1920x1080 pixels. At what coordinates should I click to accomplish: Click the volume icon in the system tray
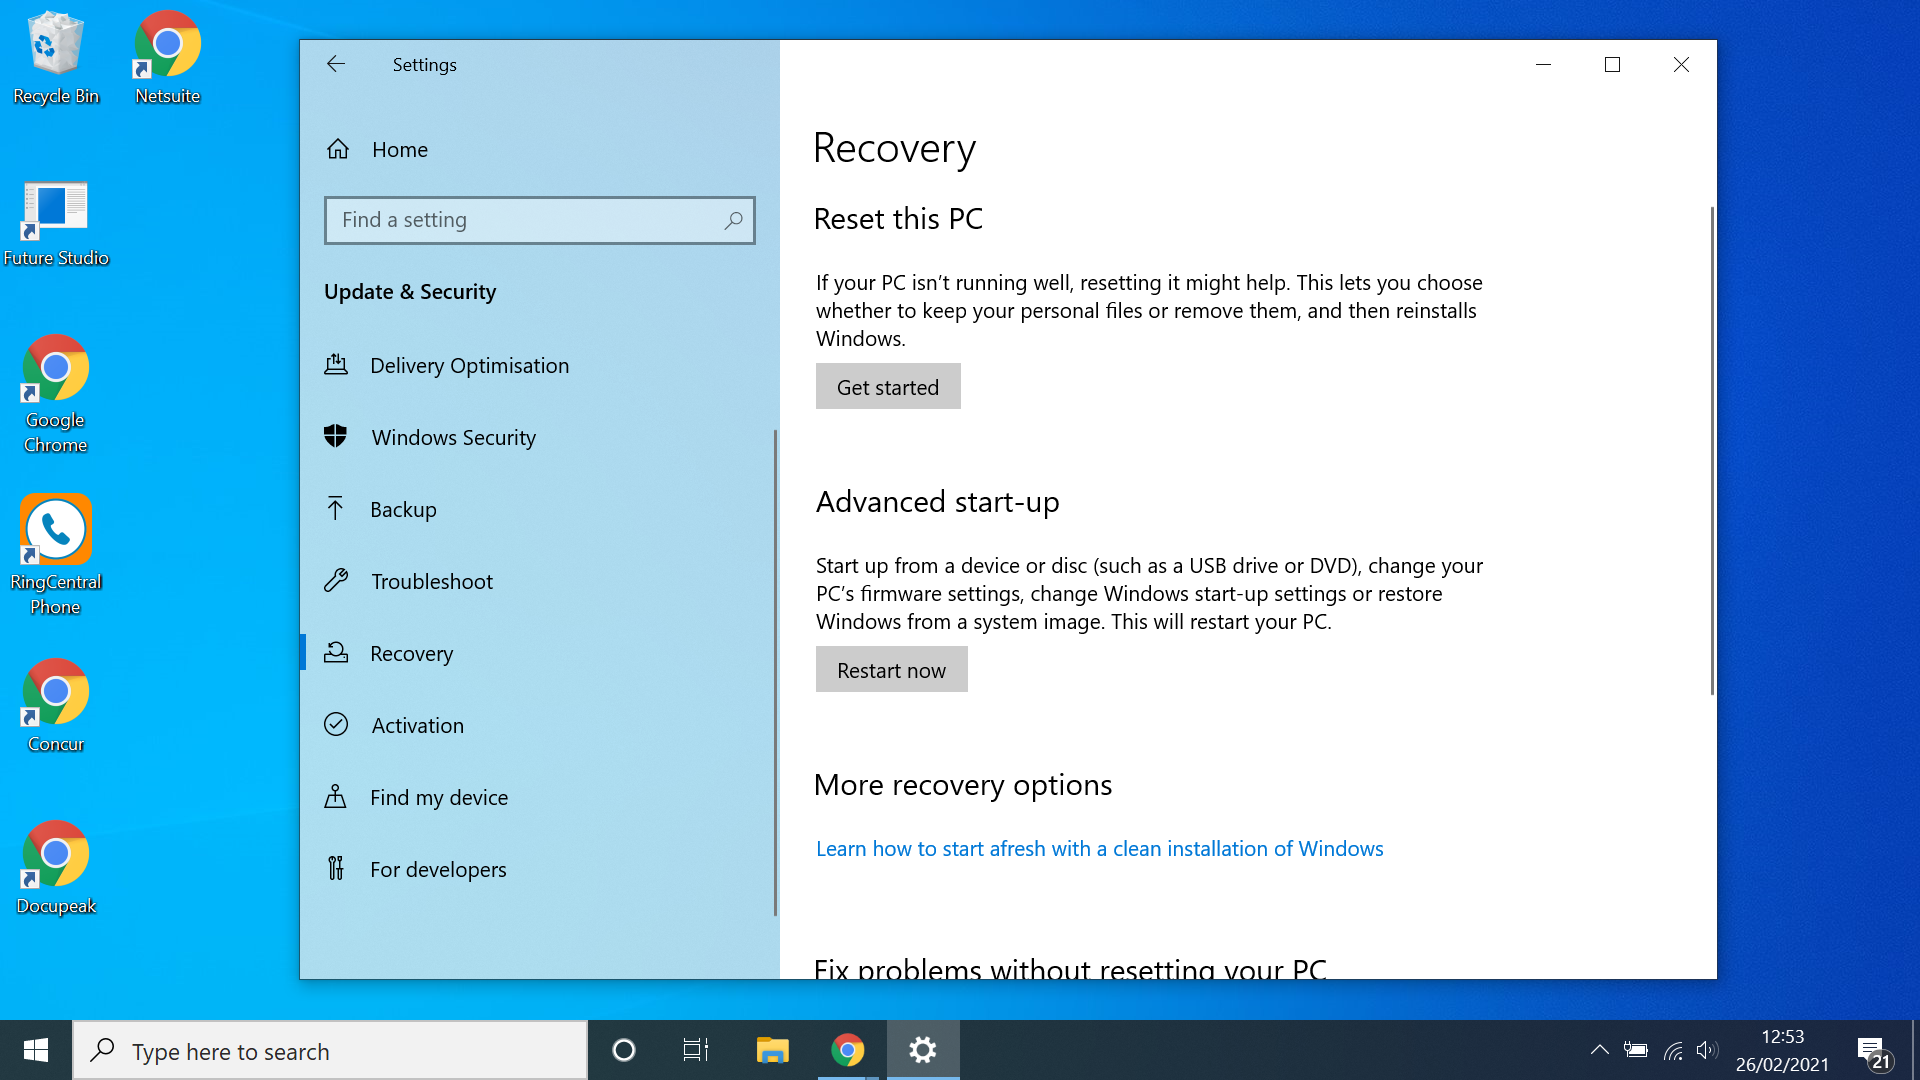pos(1707,1050)
